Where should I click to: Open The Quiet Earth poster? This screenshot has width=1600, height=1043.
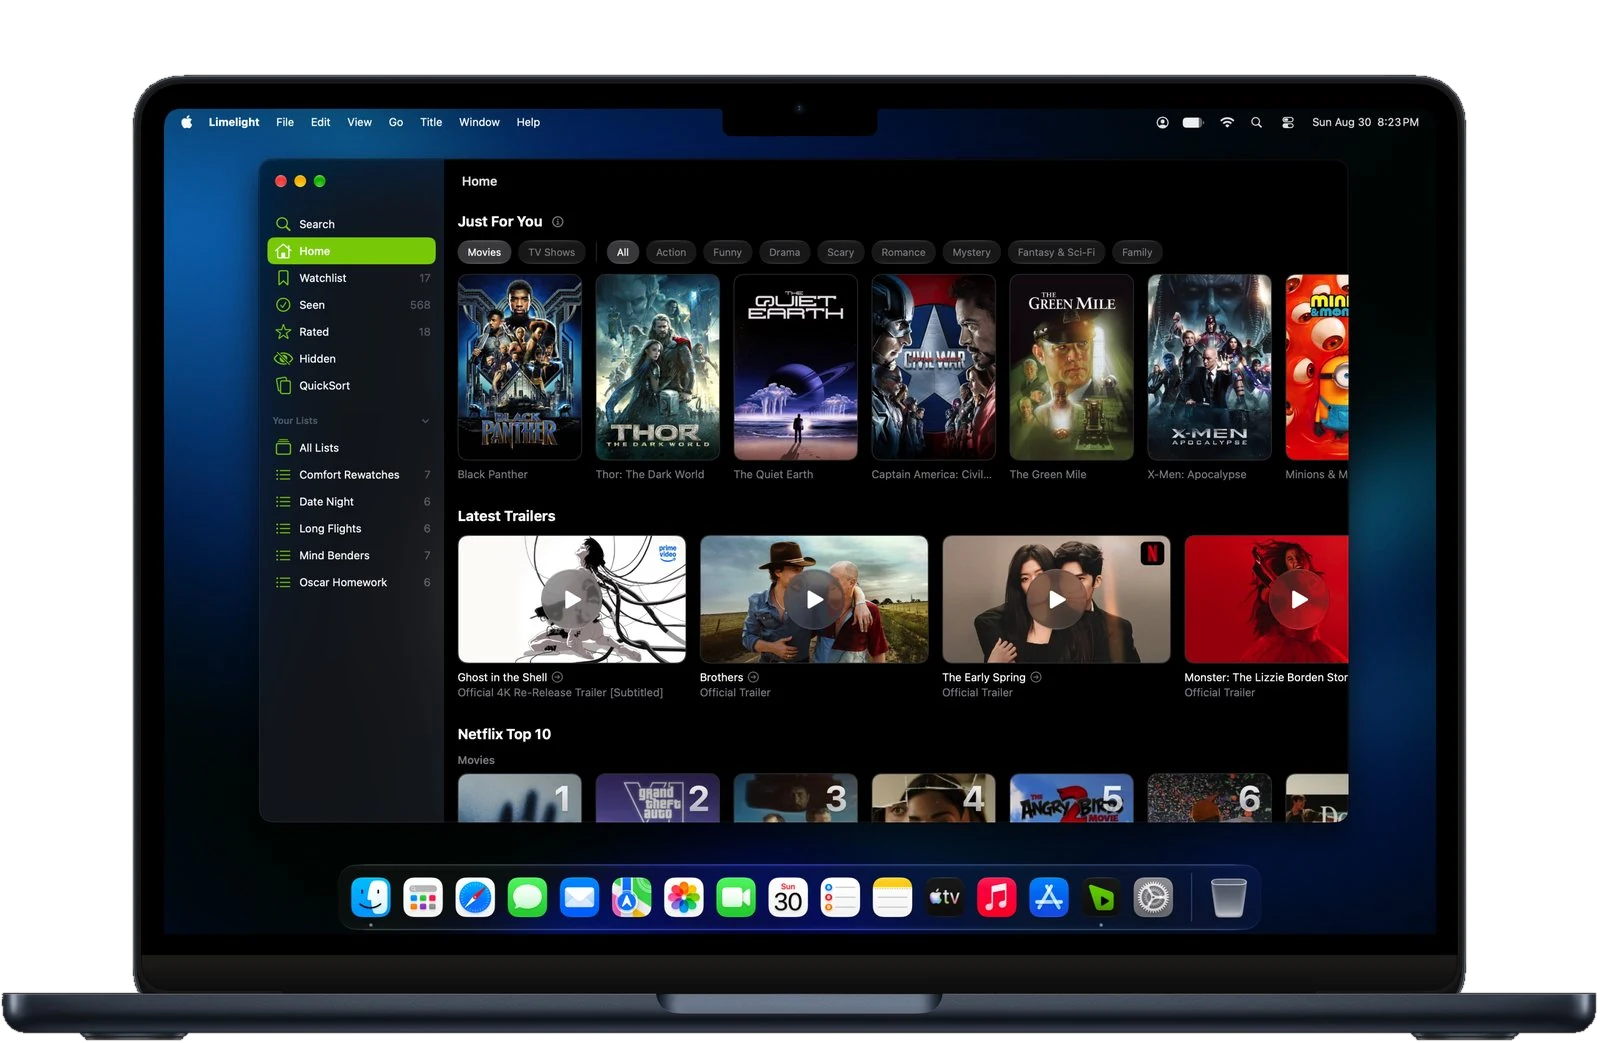point(795,367)
